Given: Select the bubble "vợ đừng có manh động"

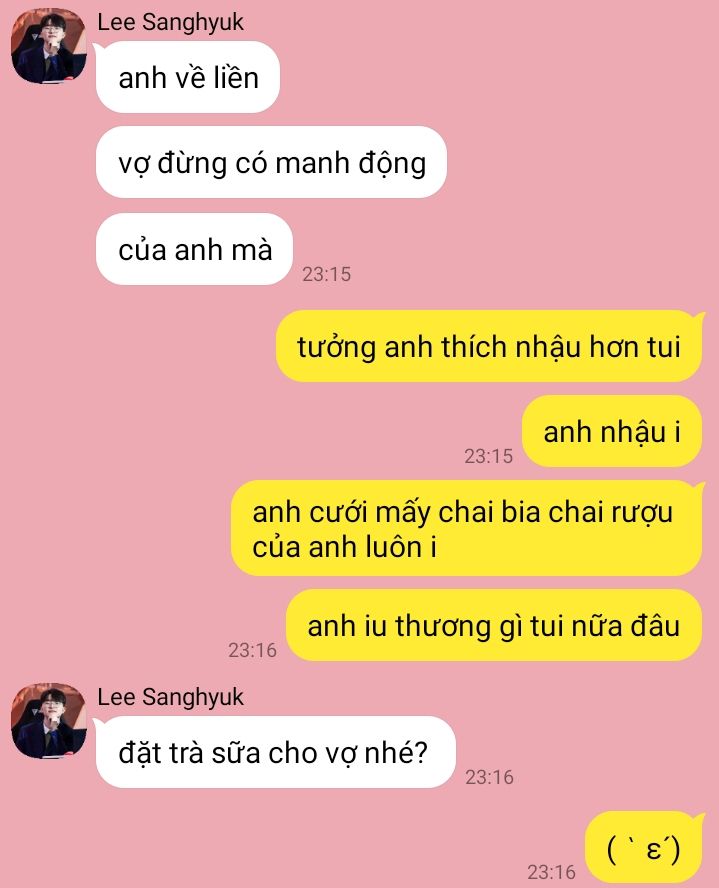Looking at the screenshot, I should tap(271, 162).
